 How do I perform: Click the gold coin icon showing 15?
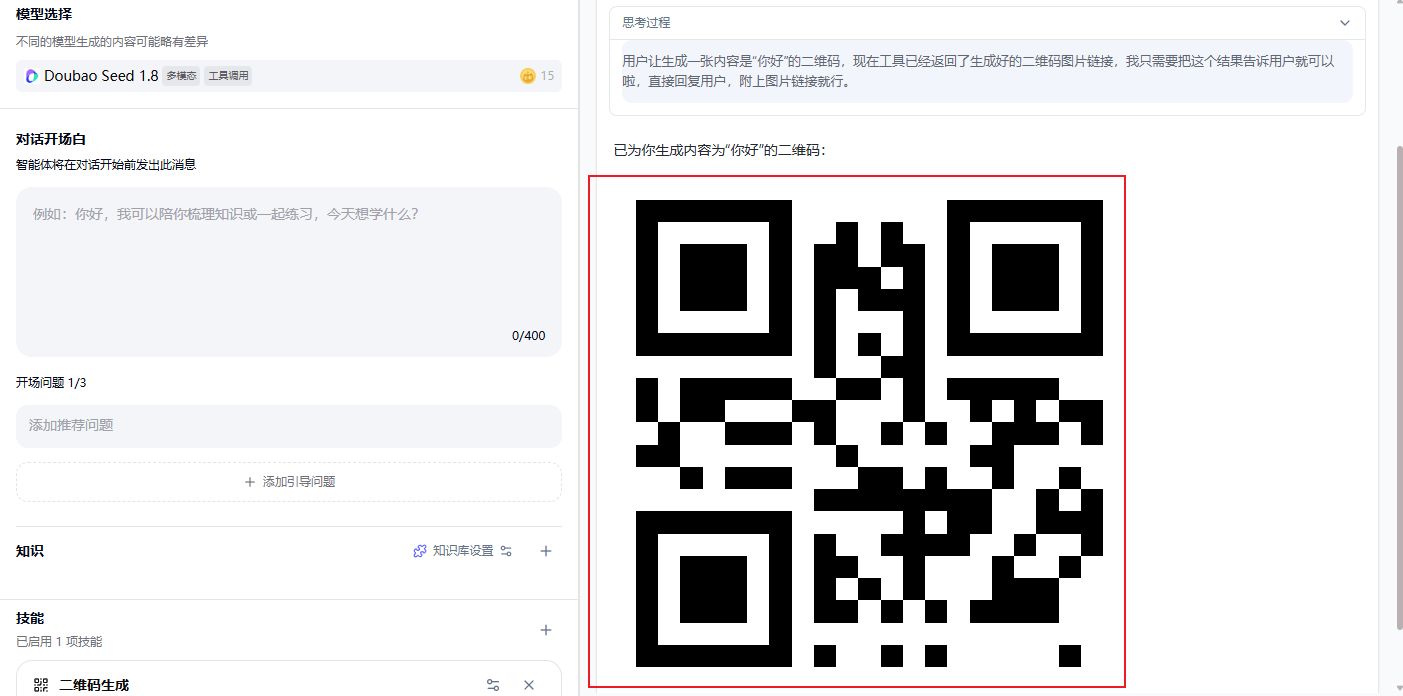coord(528,76)
